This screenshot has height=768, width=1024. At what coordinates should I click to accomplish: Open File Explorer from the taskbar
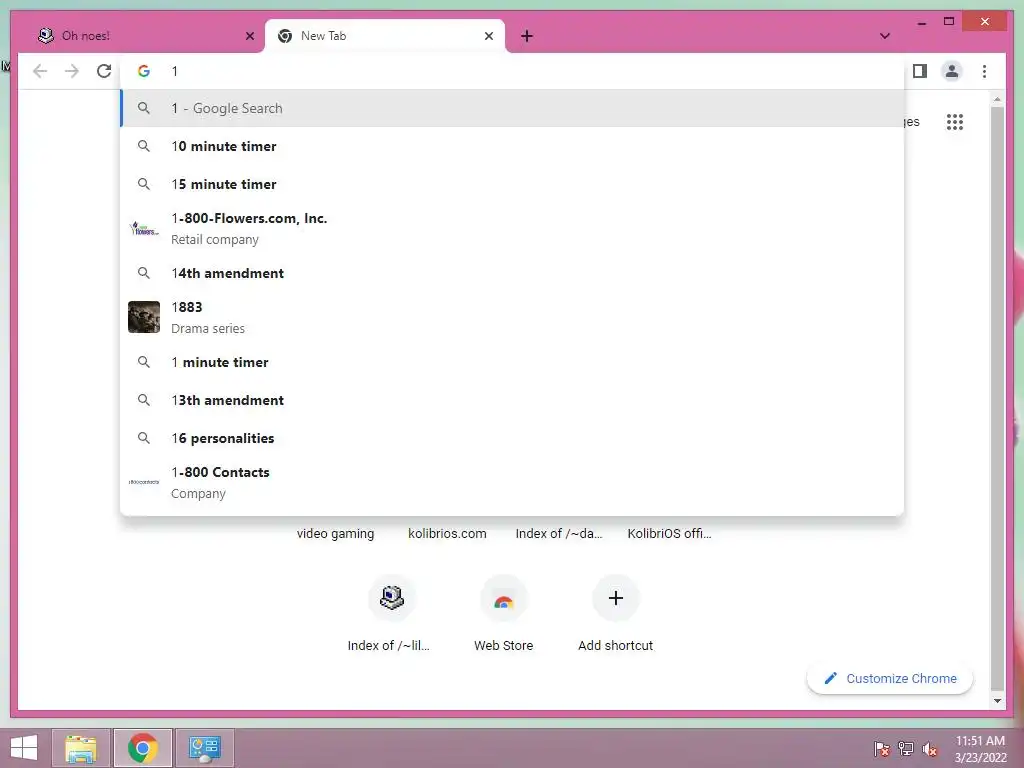coord(80,748)
